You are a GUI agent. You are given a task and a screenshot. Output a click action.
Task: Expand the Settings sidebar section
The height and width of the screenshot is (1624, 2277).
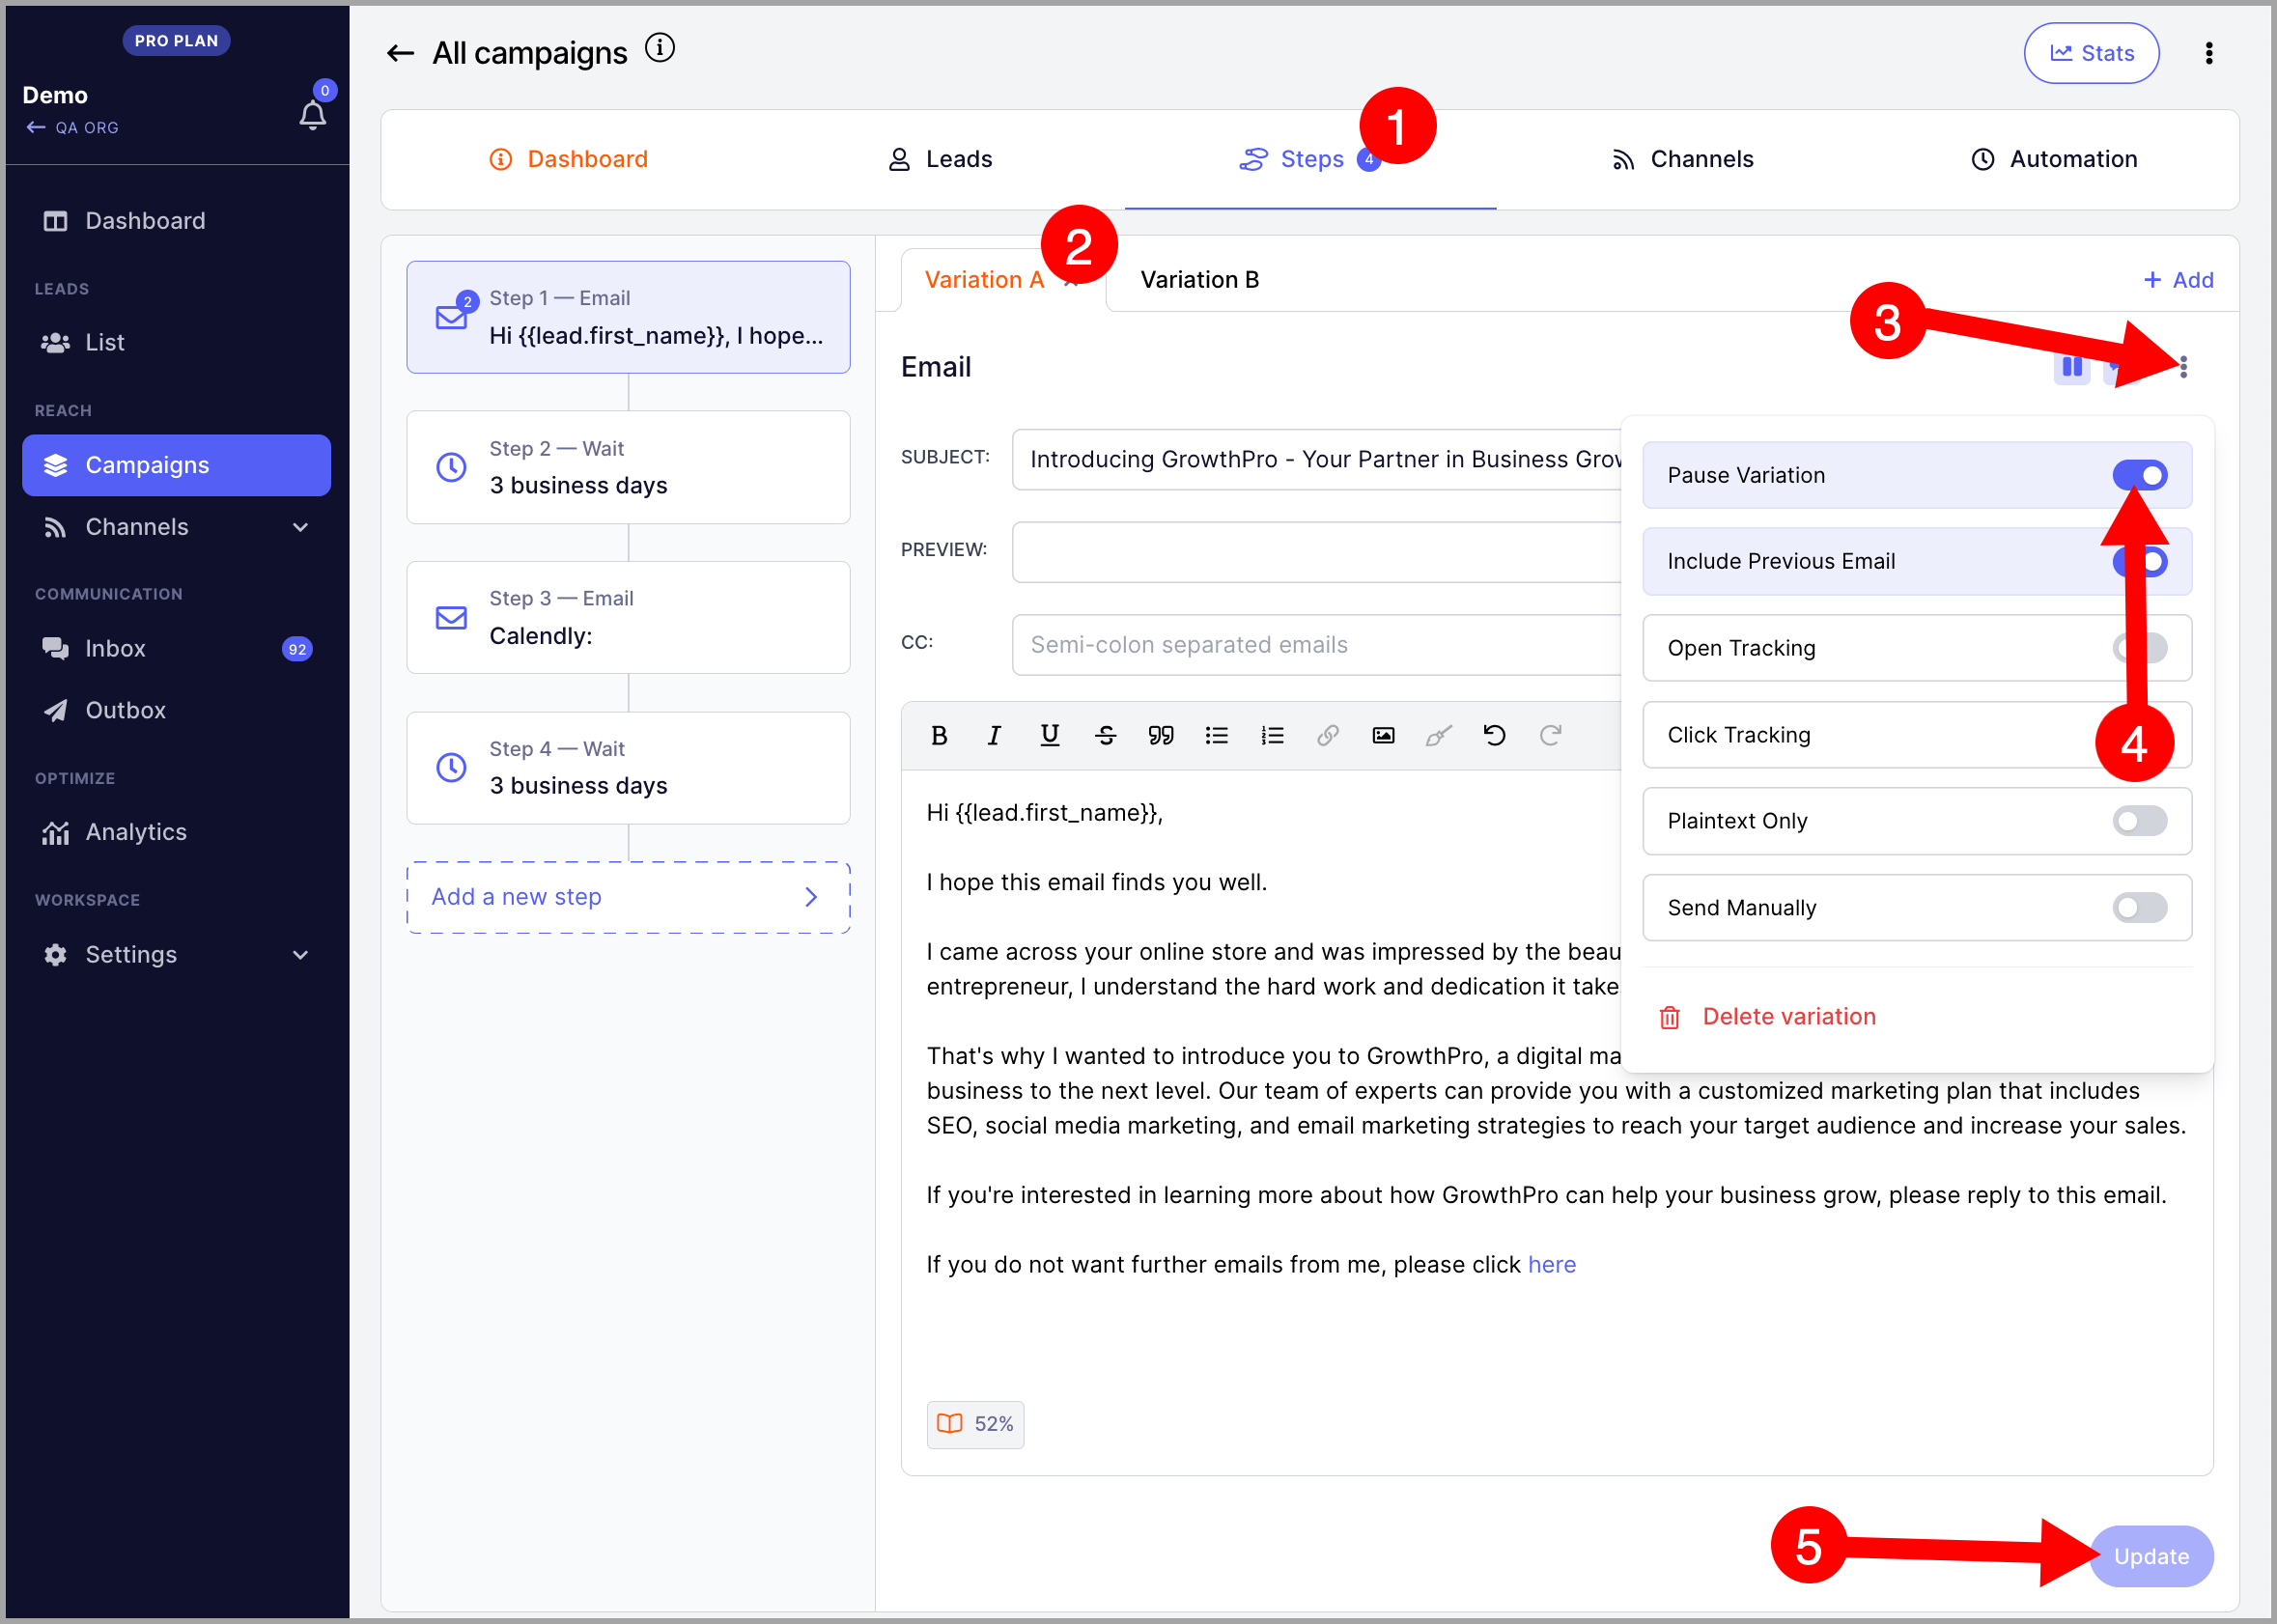tap(300, 955)
